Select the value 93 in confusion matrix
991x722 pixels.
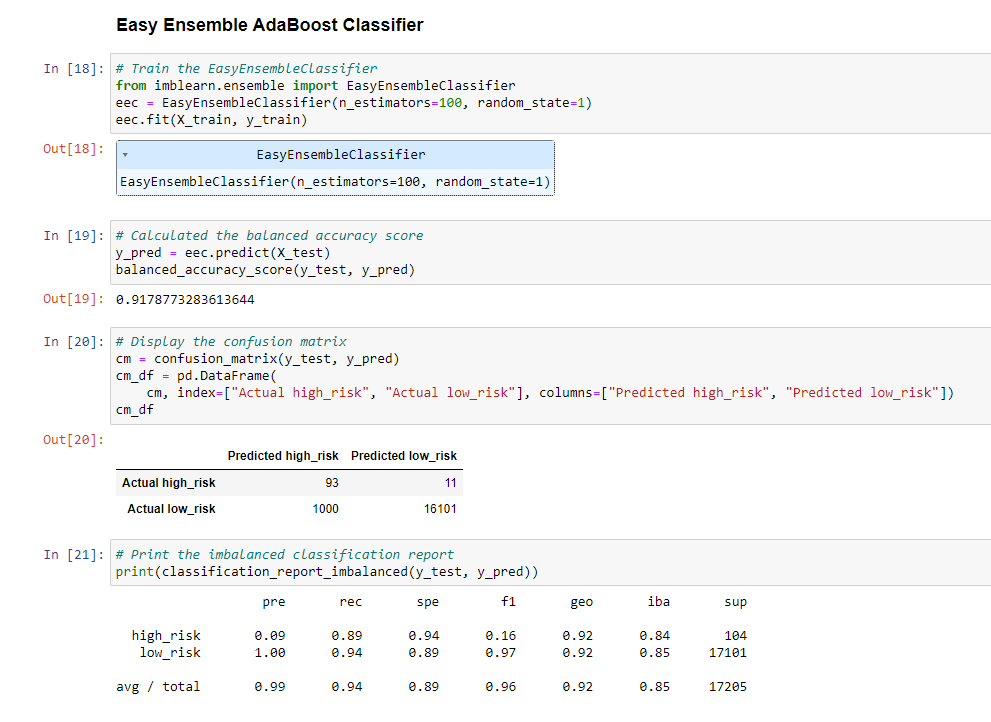point(332,483)
